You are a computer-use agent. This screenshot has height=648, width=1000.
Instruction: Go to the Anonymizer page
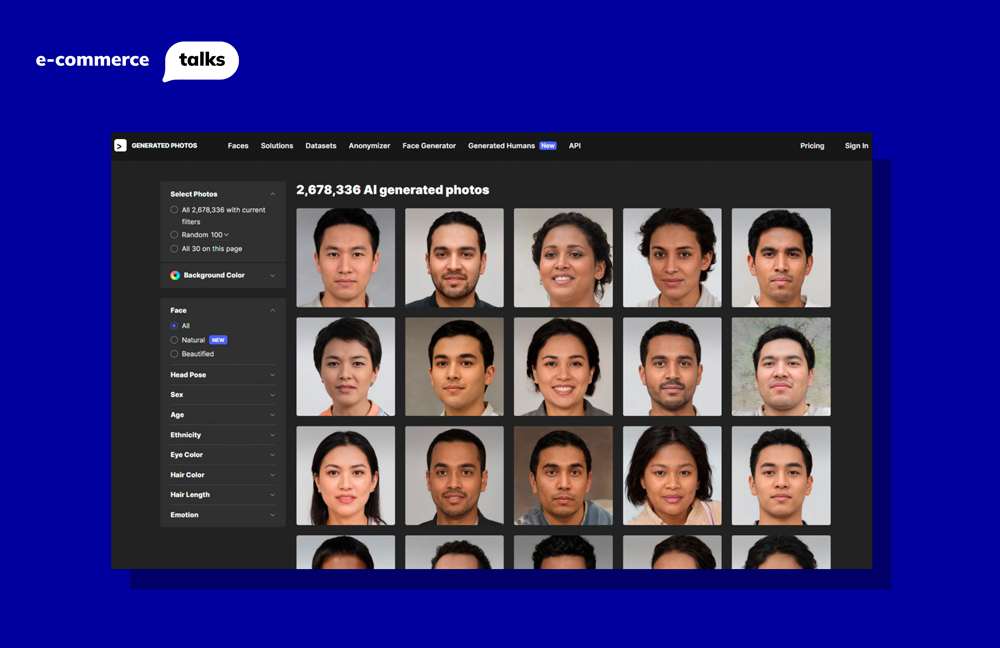point(369,145)
